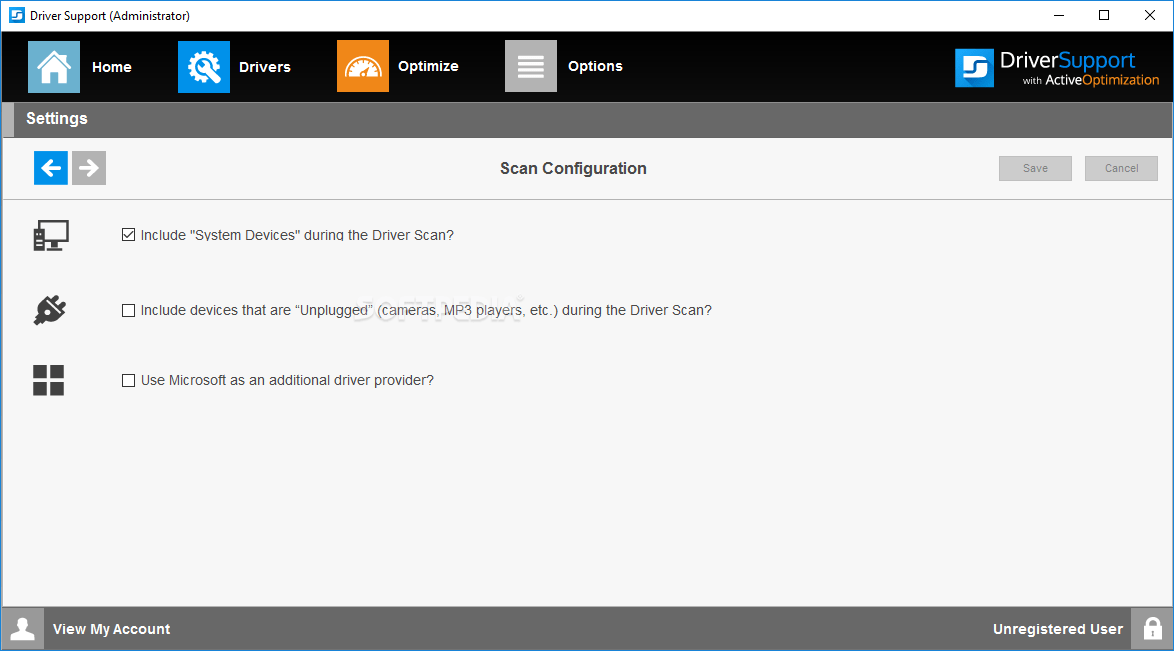This screenshot has height=651, width=1174.
Task: Select the orange Optimize gauge icon
Action: [362, 66]
